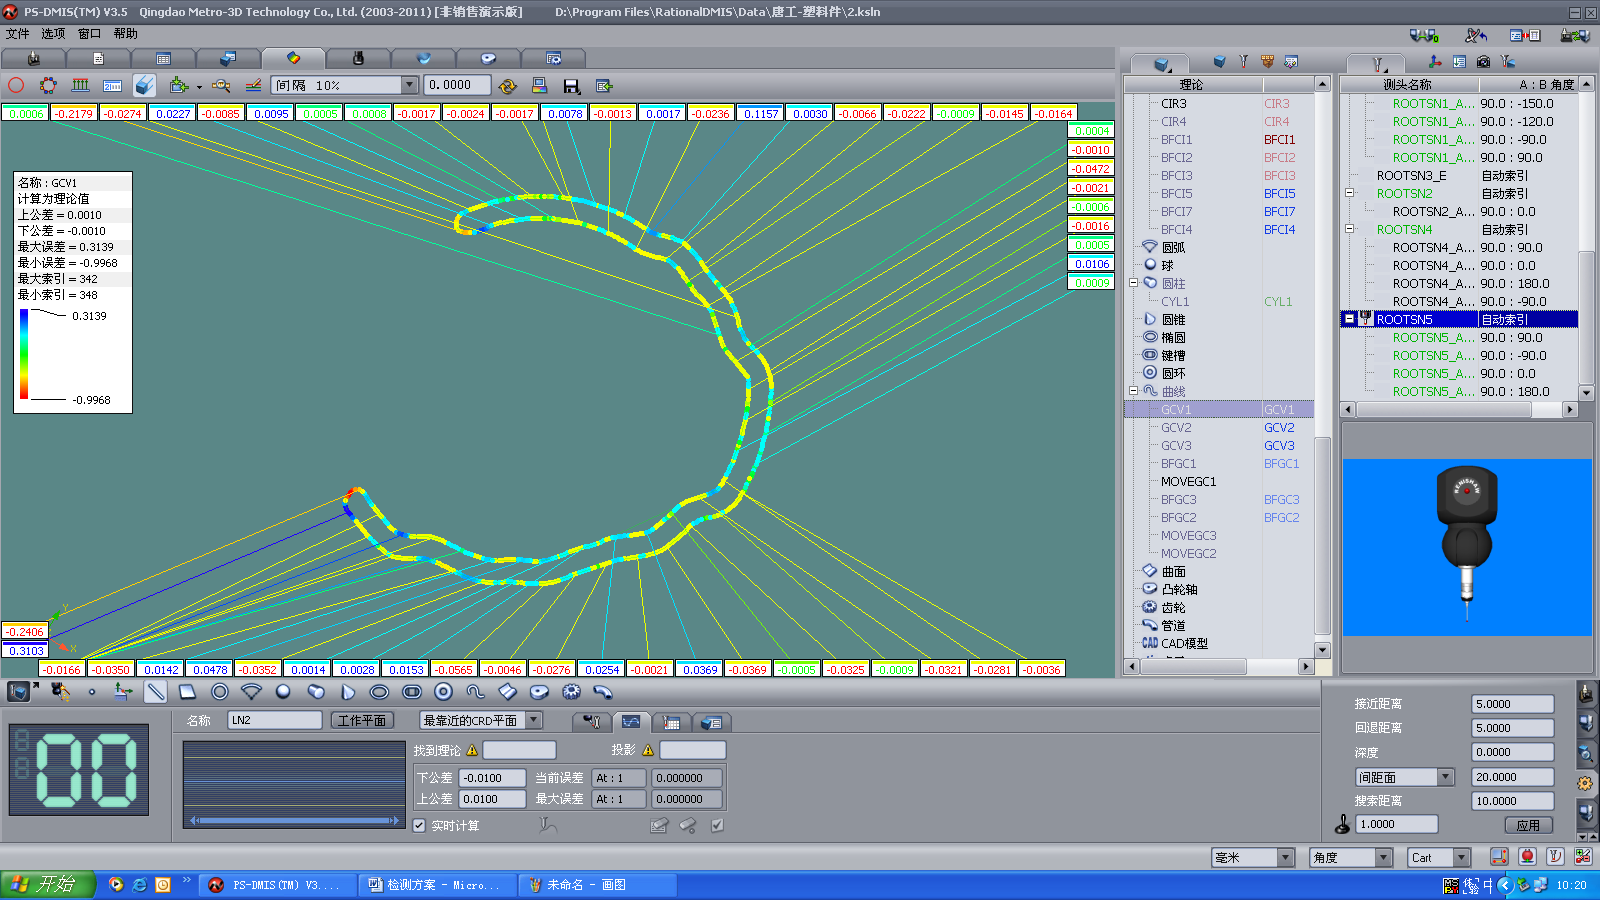Select the slot feature tool
The image size is (1600, 900).
412,691
